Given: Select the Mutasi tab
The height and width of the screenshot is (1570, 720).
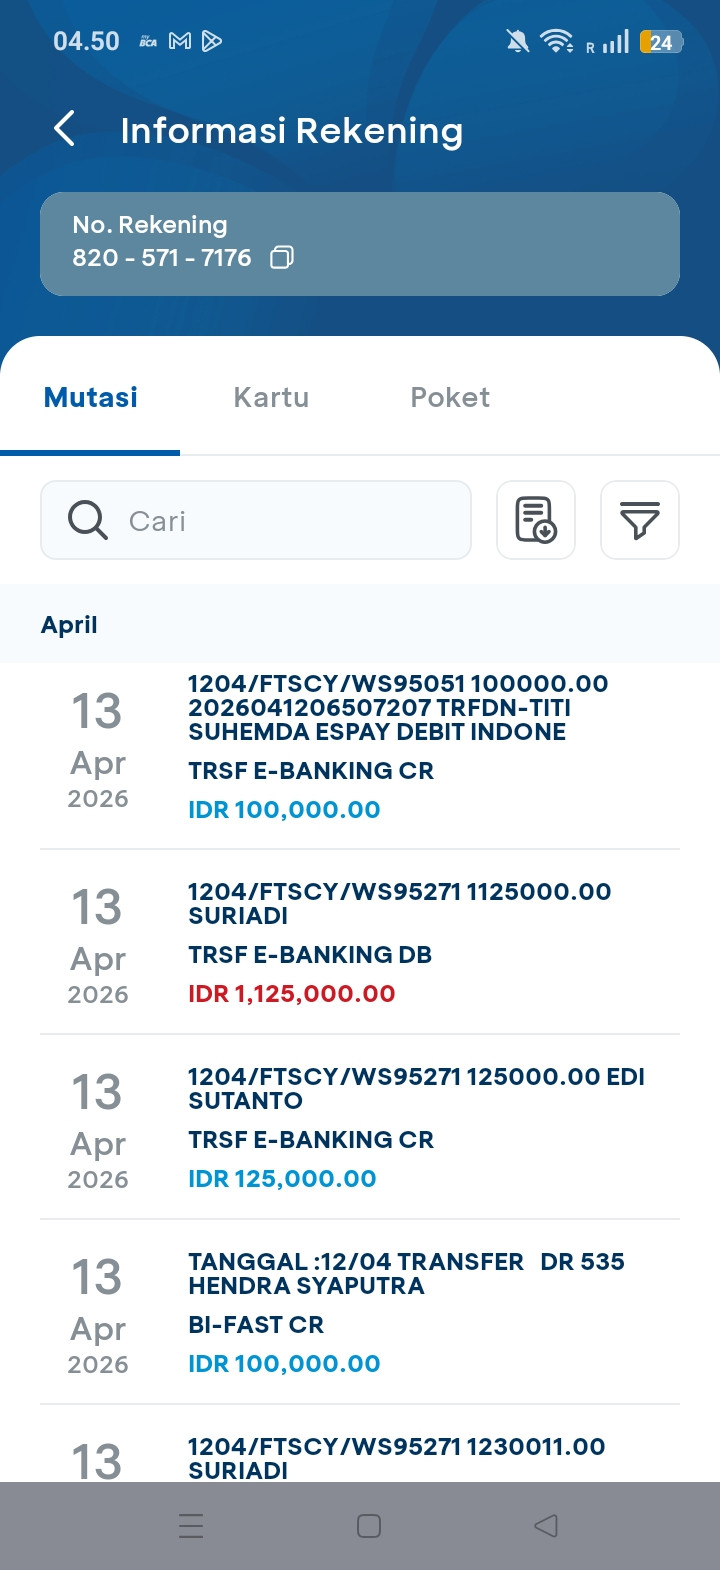Looking at the screenshot, I should click(91, 397).
